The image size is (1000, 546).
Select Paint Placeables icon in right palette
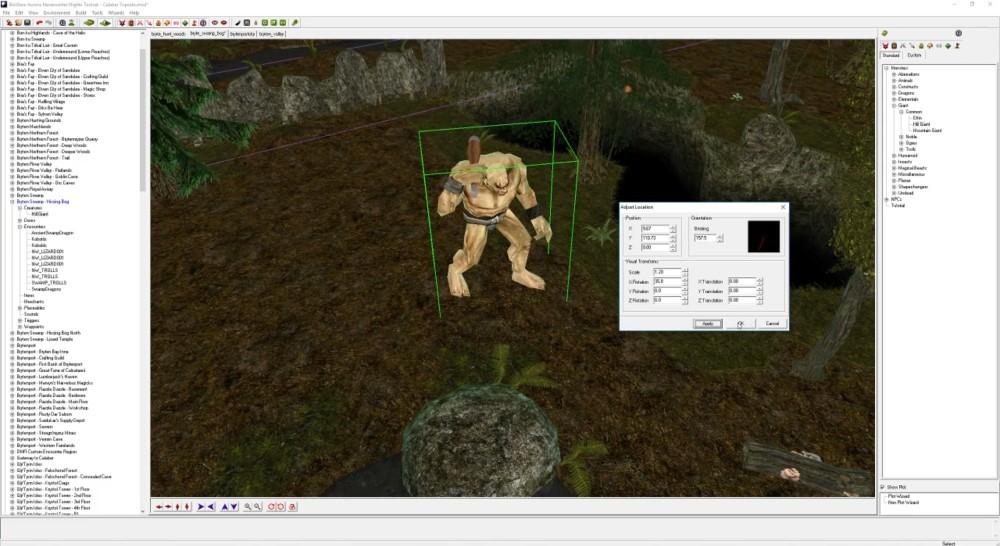pos(930,46)
